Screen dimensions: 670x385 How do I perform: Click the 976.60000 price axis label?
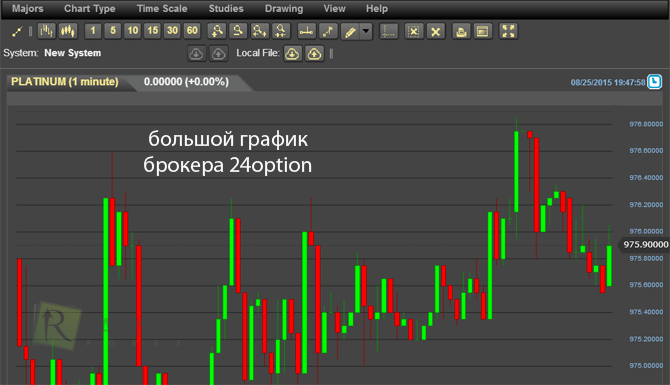click(646, 150)
